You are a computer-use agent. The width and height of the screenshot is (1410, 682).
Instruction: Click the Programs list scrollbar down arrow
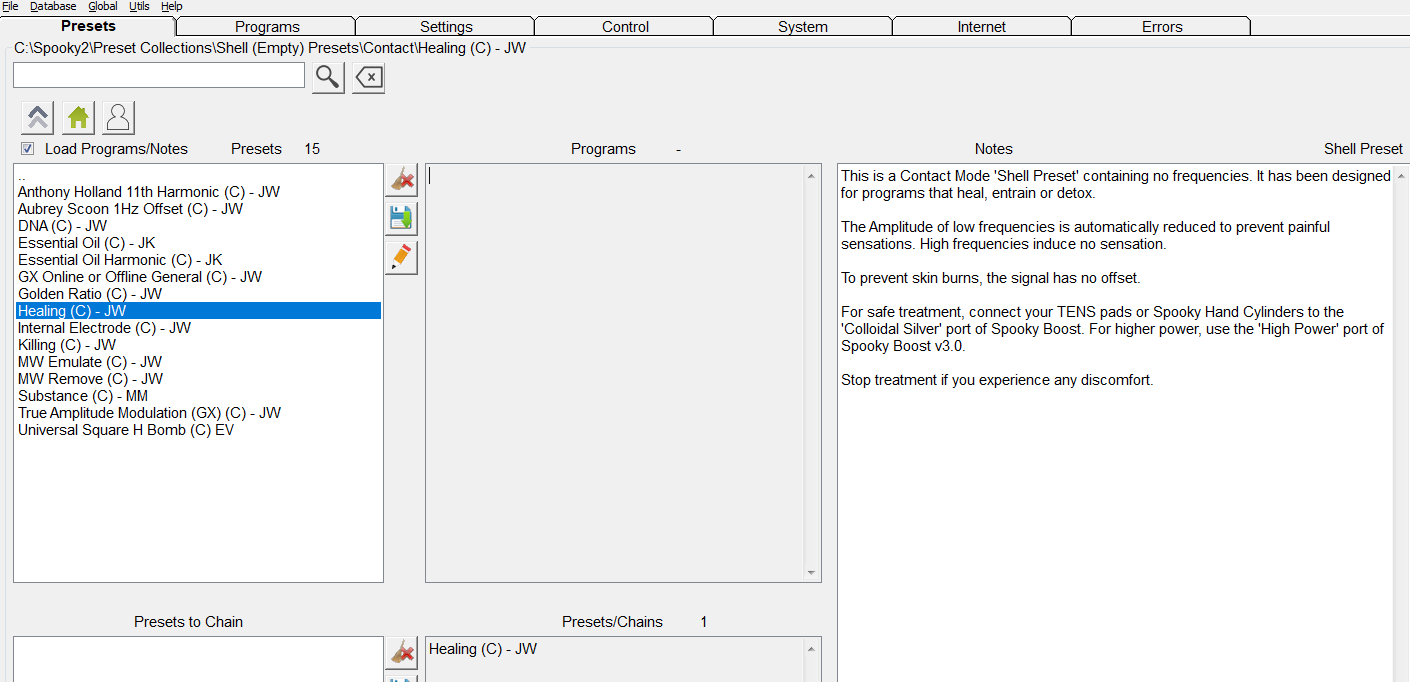tap(811, 573)
